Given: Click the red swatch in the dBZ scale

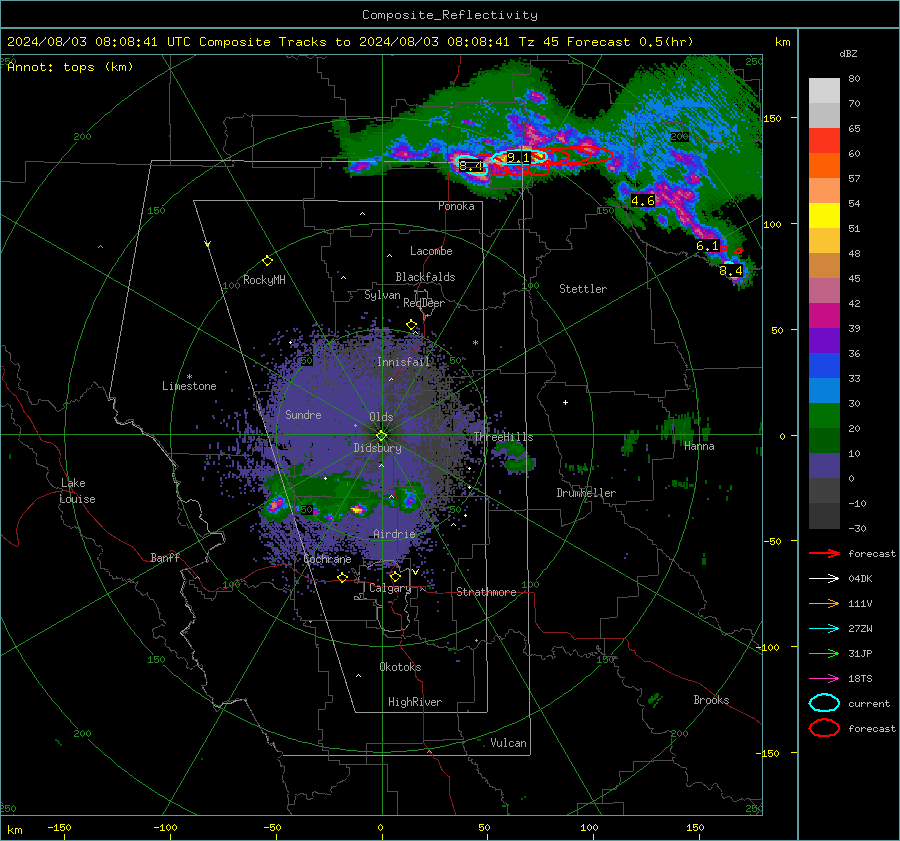Looking at the screenshot, I should coord(824,141).
